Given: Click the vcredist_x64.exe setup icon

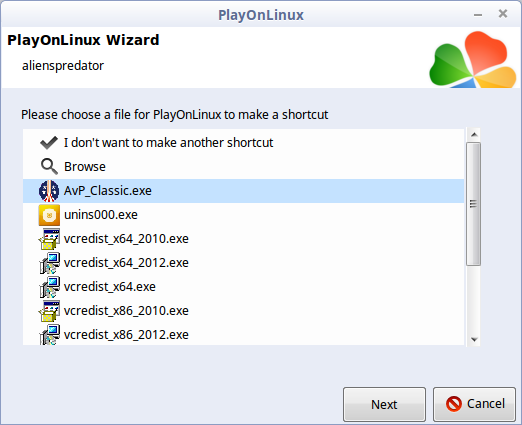Looking at the screenshot, I should [x=49, y=287].
